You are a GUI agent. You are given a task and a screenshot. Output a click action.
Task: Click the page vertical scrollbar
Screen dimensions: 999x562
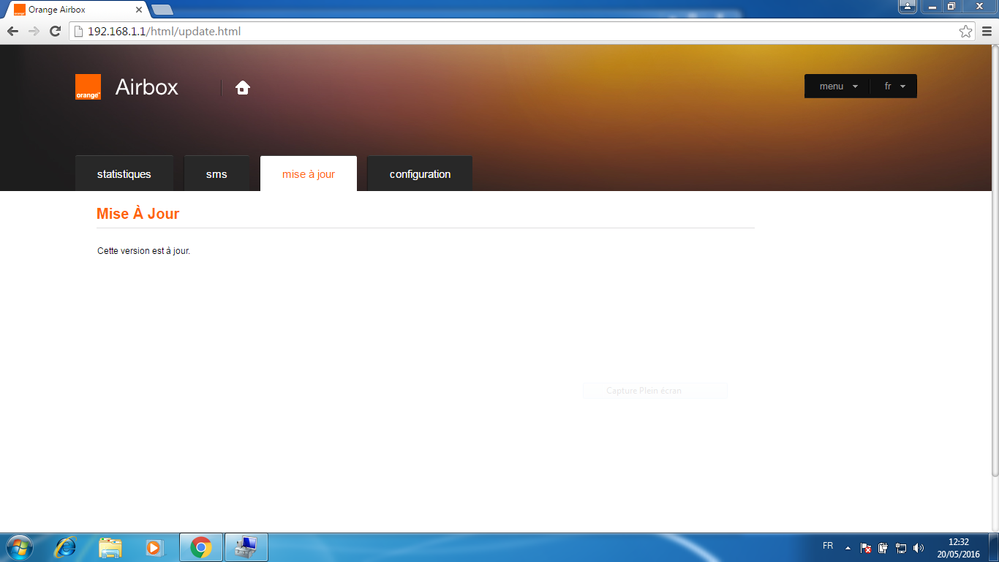click(x=995, y=261)
